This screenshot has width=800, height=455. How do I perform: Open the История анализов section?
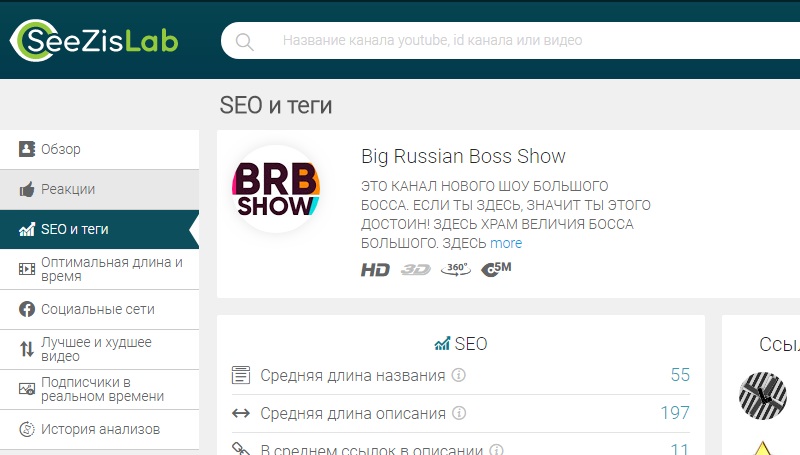point(99,429)
